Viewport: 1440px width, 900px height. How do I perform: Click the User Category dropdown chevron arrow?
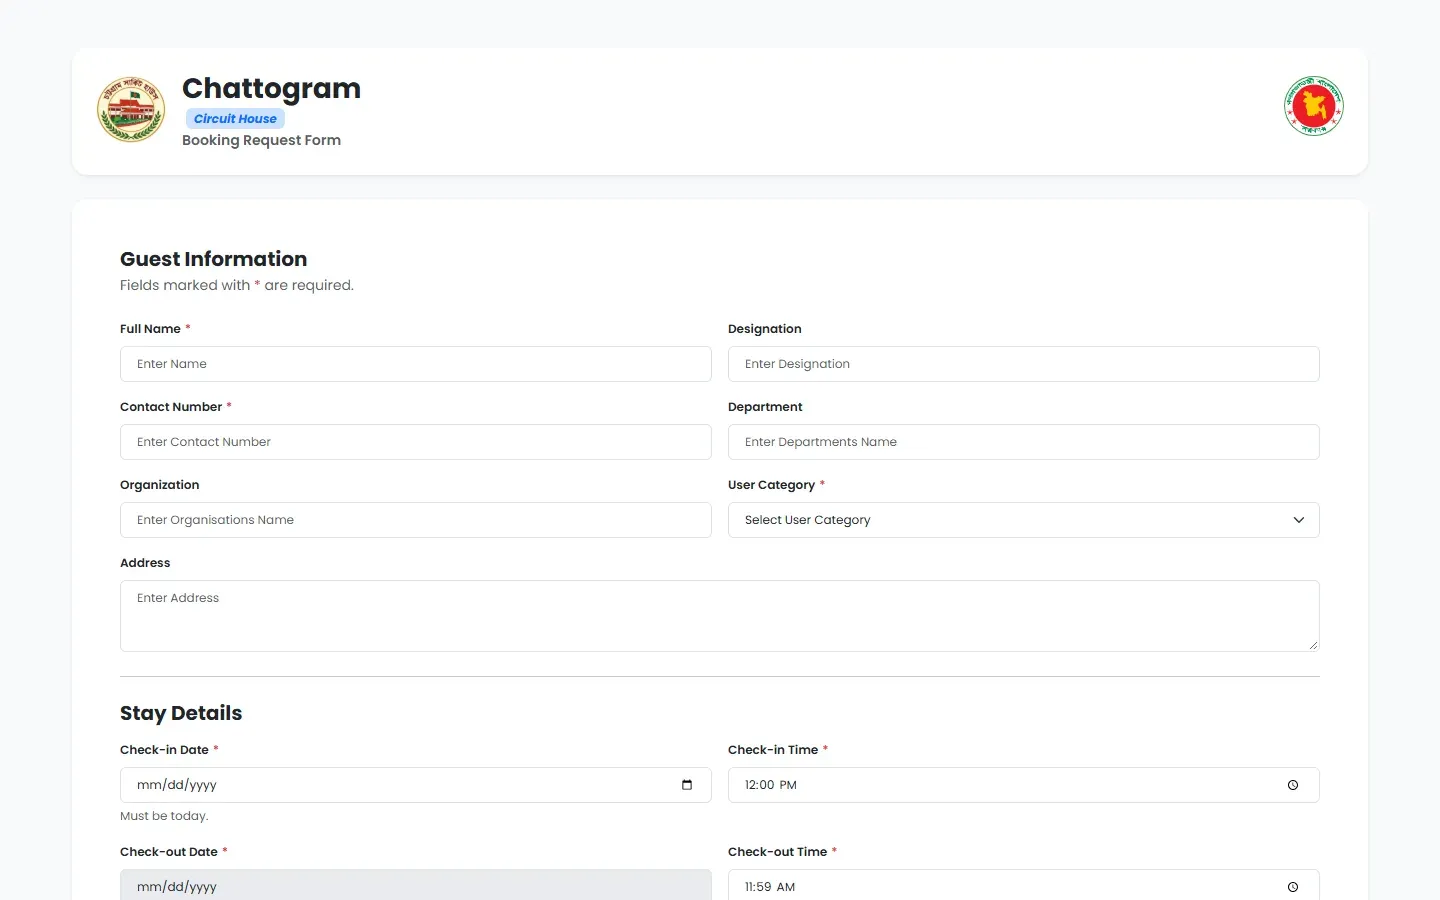tap(1299, 520)
